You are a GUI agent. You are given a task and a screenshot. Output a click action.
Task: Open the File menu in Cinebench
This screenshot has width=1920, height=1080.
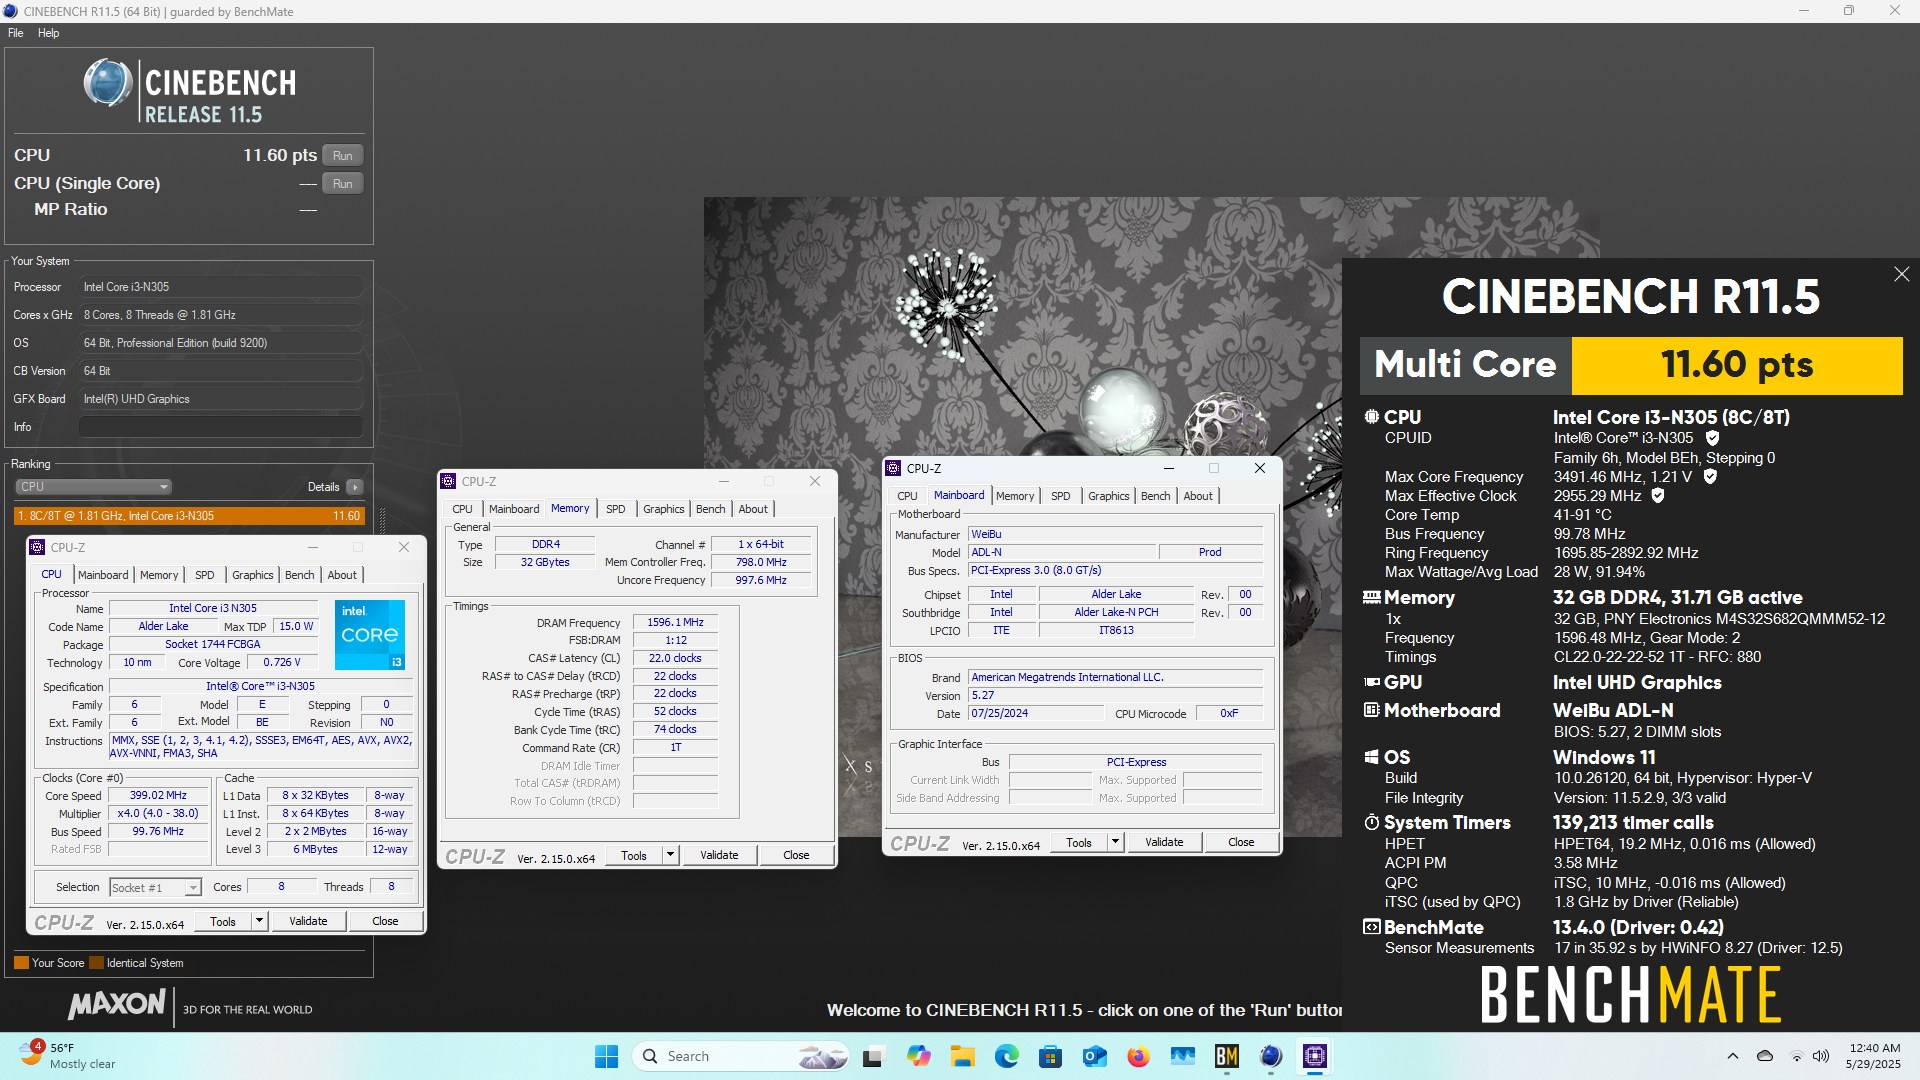coord(16,33)
